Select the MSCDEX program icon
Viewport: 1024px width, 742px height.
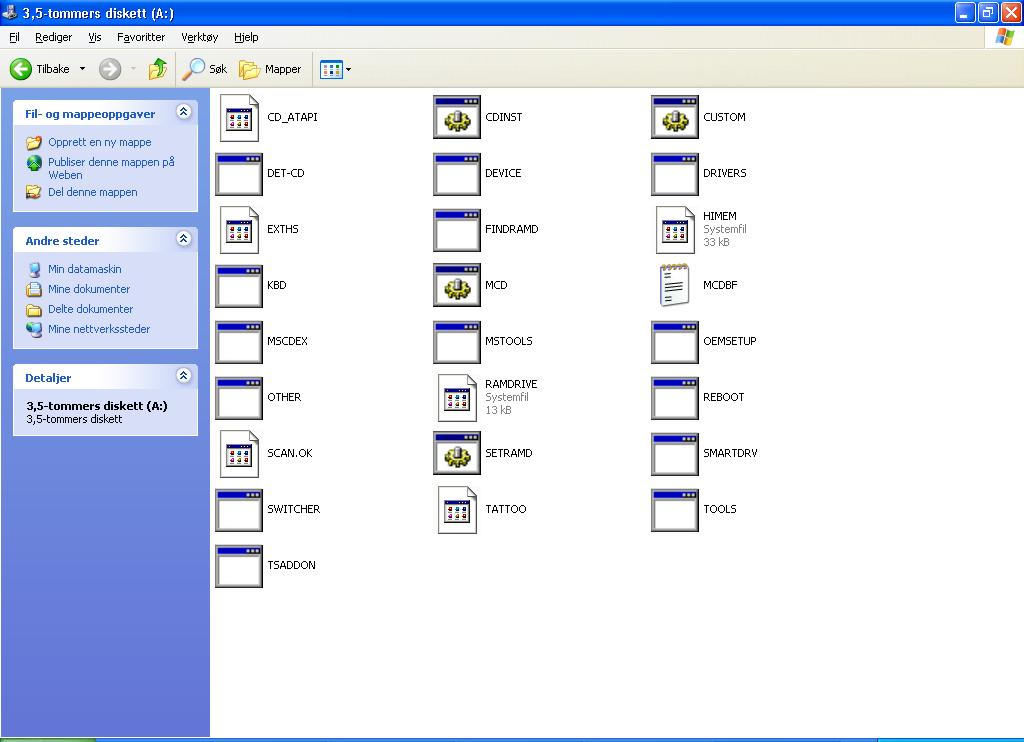click(x=239, y=342)
